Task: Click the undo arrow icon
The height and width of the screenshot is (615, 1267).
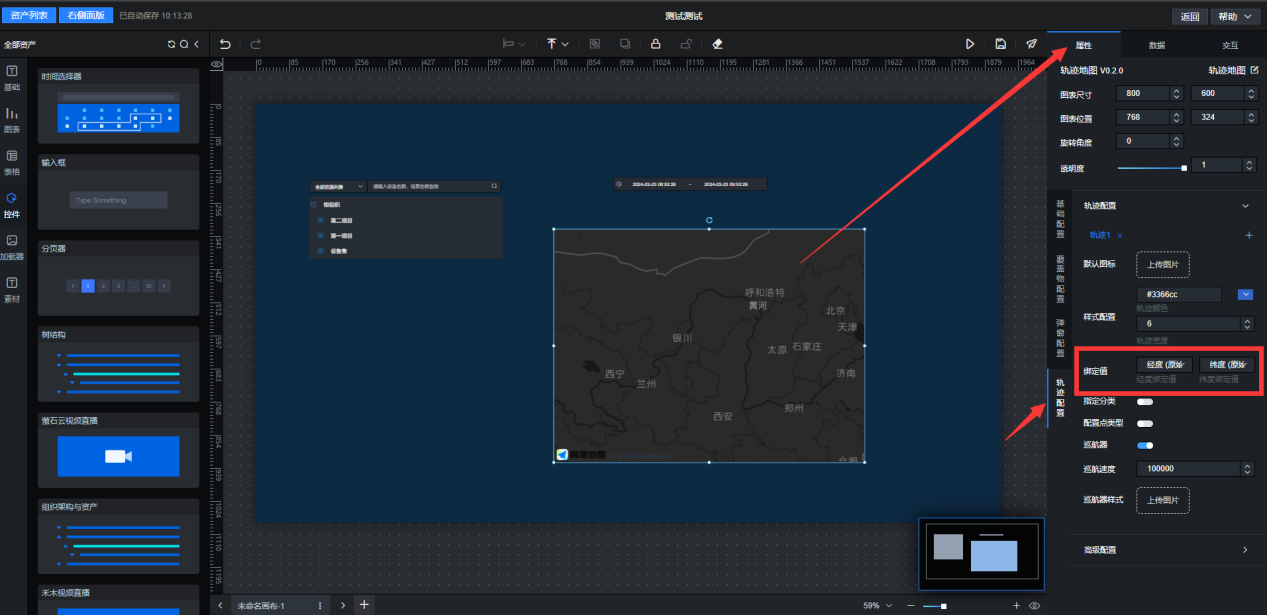Action: click(225, 44)
